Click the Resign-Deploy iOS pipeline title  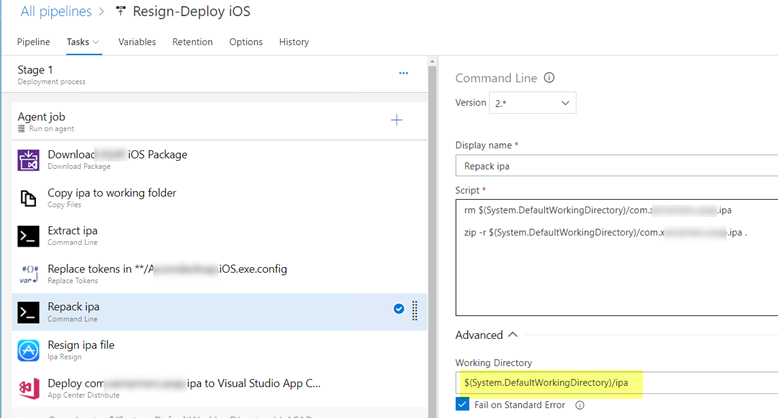click(191, 11)
